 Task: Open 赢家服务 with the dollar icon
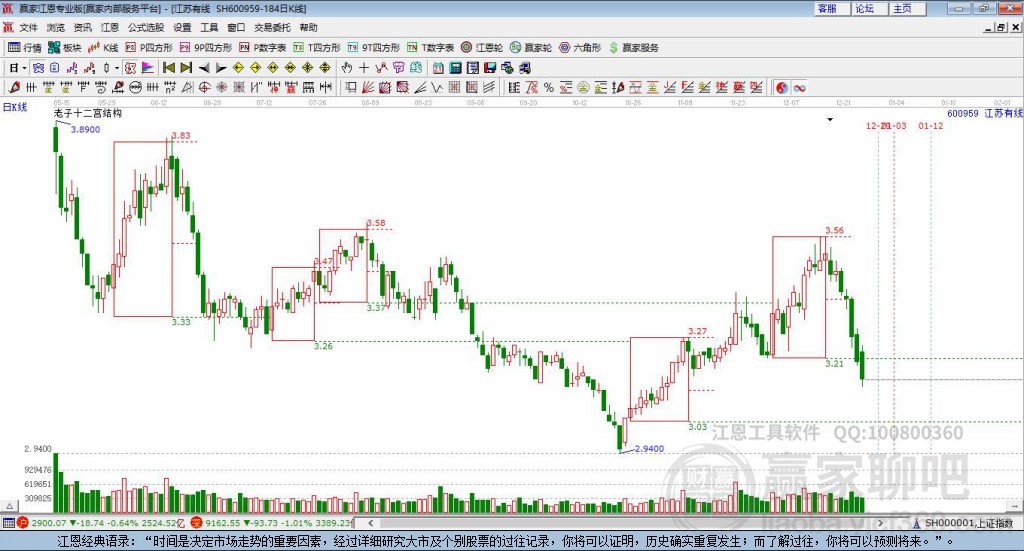click(633, 48)
